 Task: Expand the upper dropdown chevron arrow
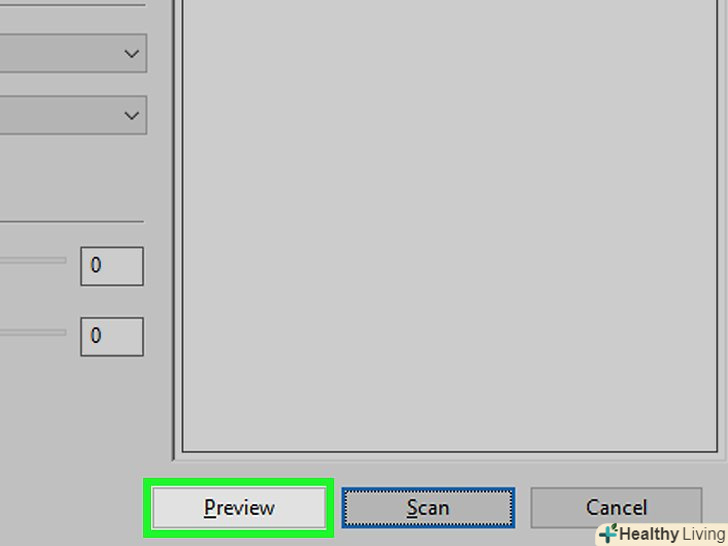tap(132, 54)
